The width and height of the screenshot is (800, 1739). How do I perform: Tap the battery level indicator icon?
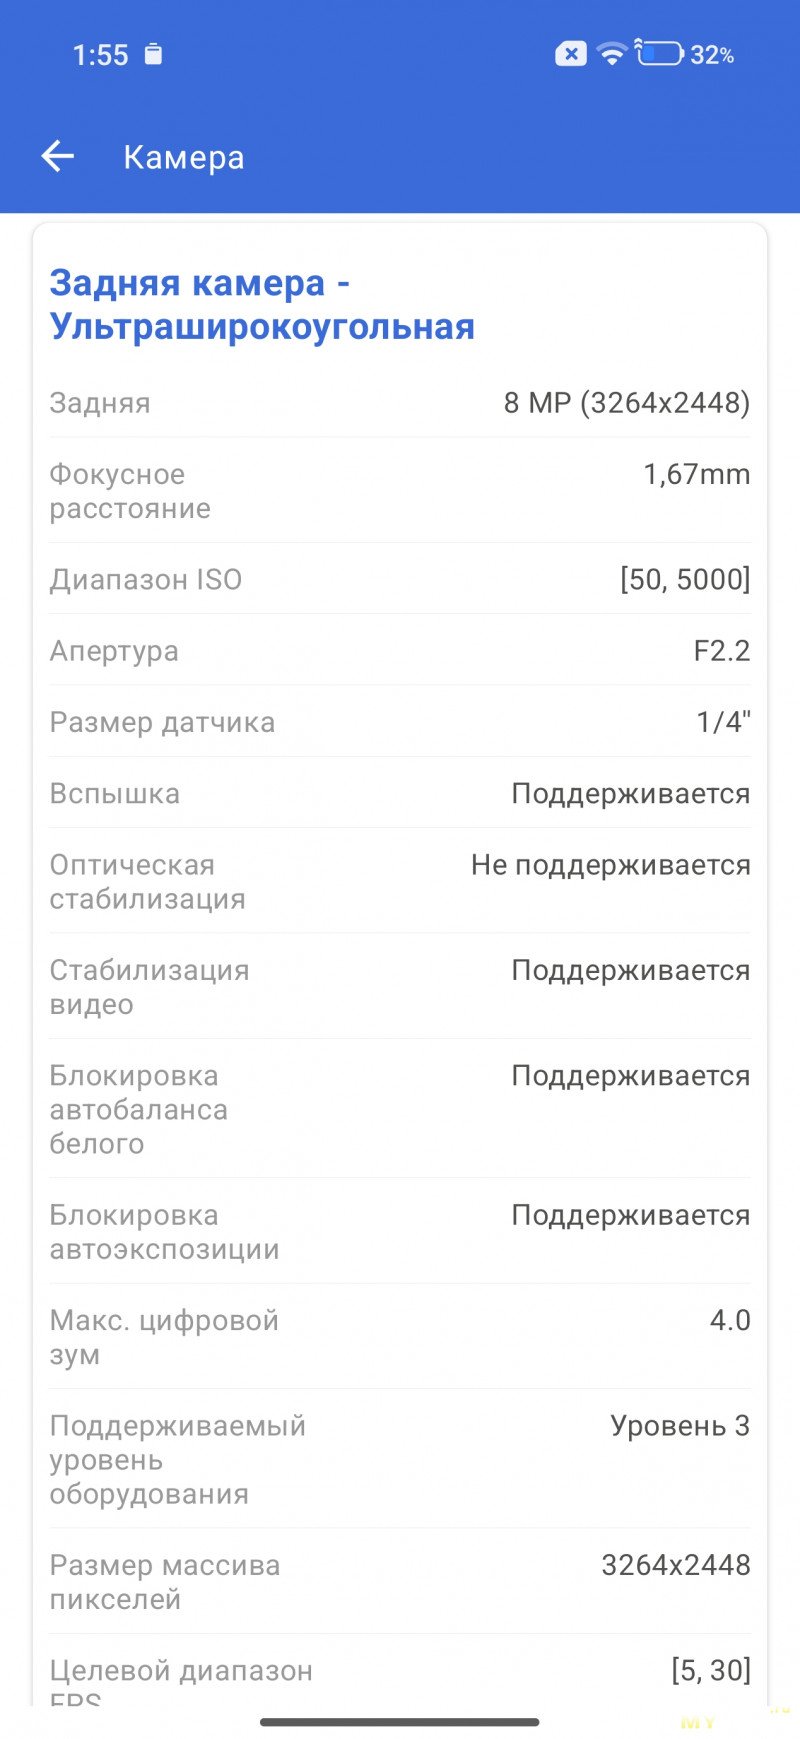click(659, 54)
